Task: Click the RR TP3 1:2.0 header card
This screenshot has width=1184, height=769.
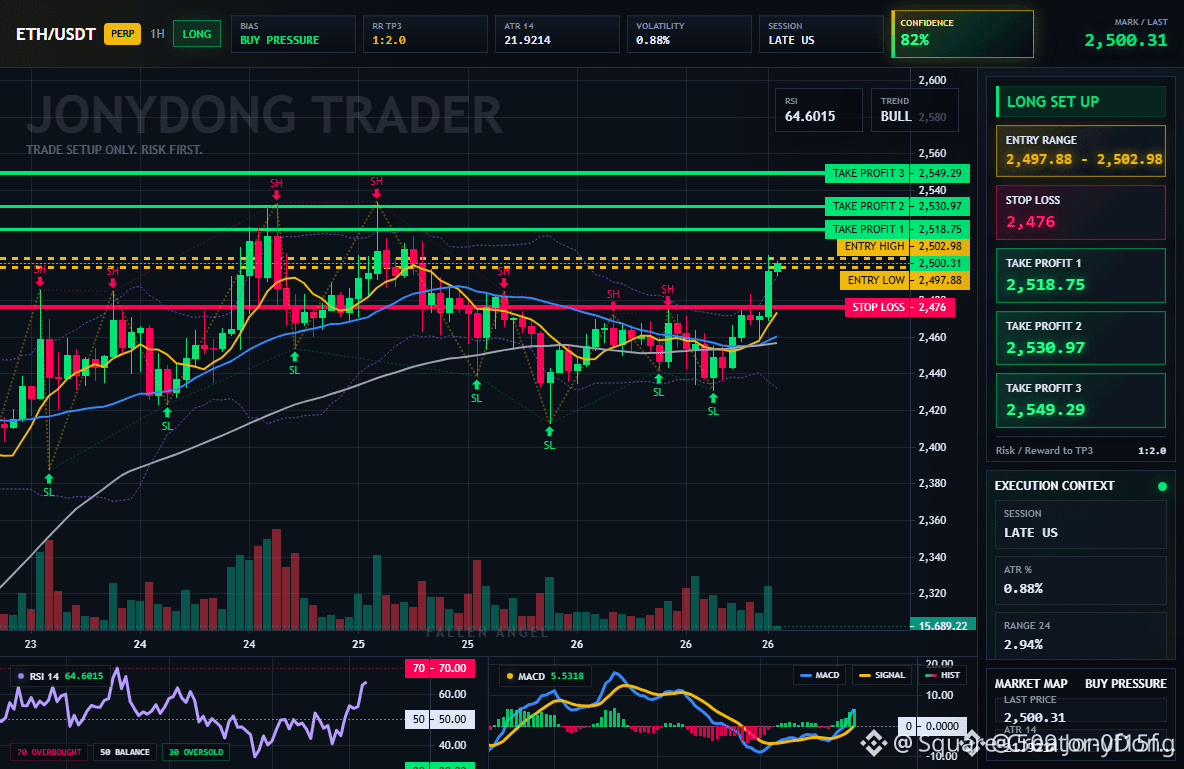Action: point(425,34)
